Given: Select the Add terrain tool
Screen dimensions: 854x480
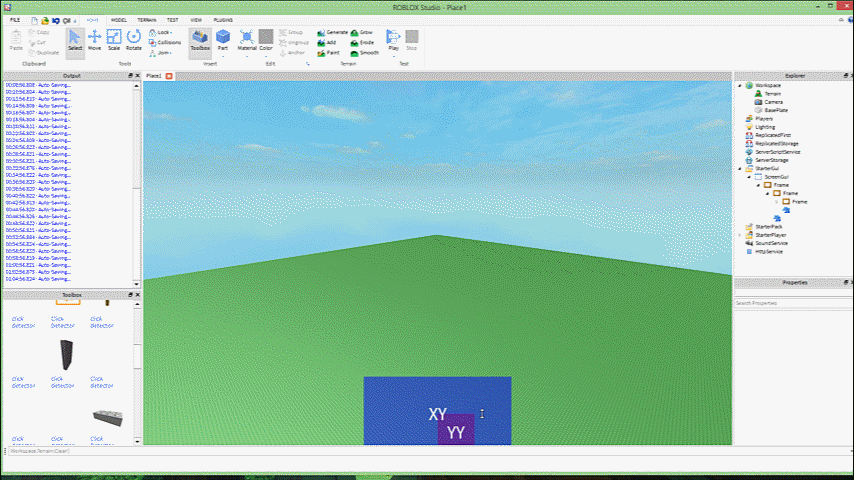Looking at the screenshot, I should [327, 42].
